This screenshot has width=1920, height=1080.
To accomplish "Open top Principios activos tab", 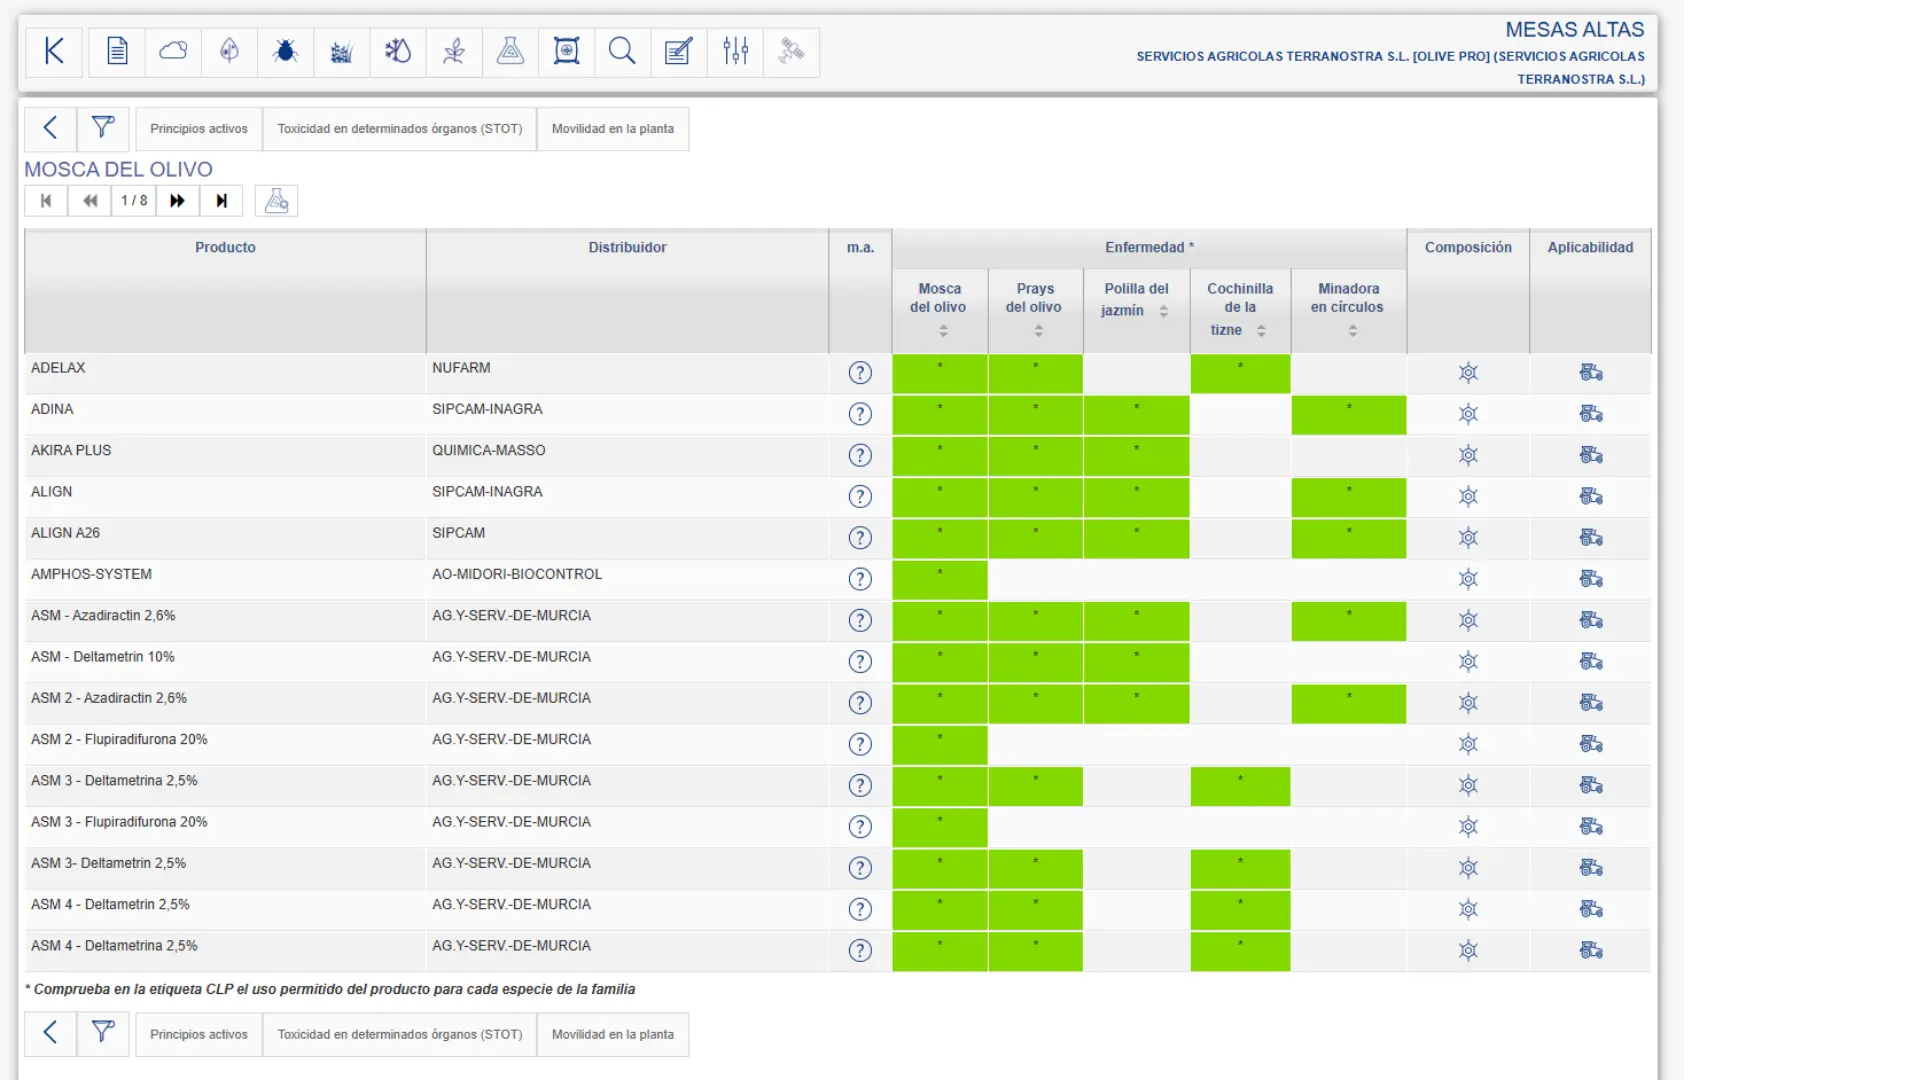I will click(x=199, y=129).
